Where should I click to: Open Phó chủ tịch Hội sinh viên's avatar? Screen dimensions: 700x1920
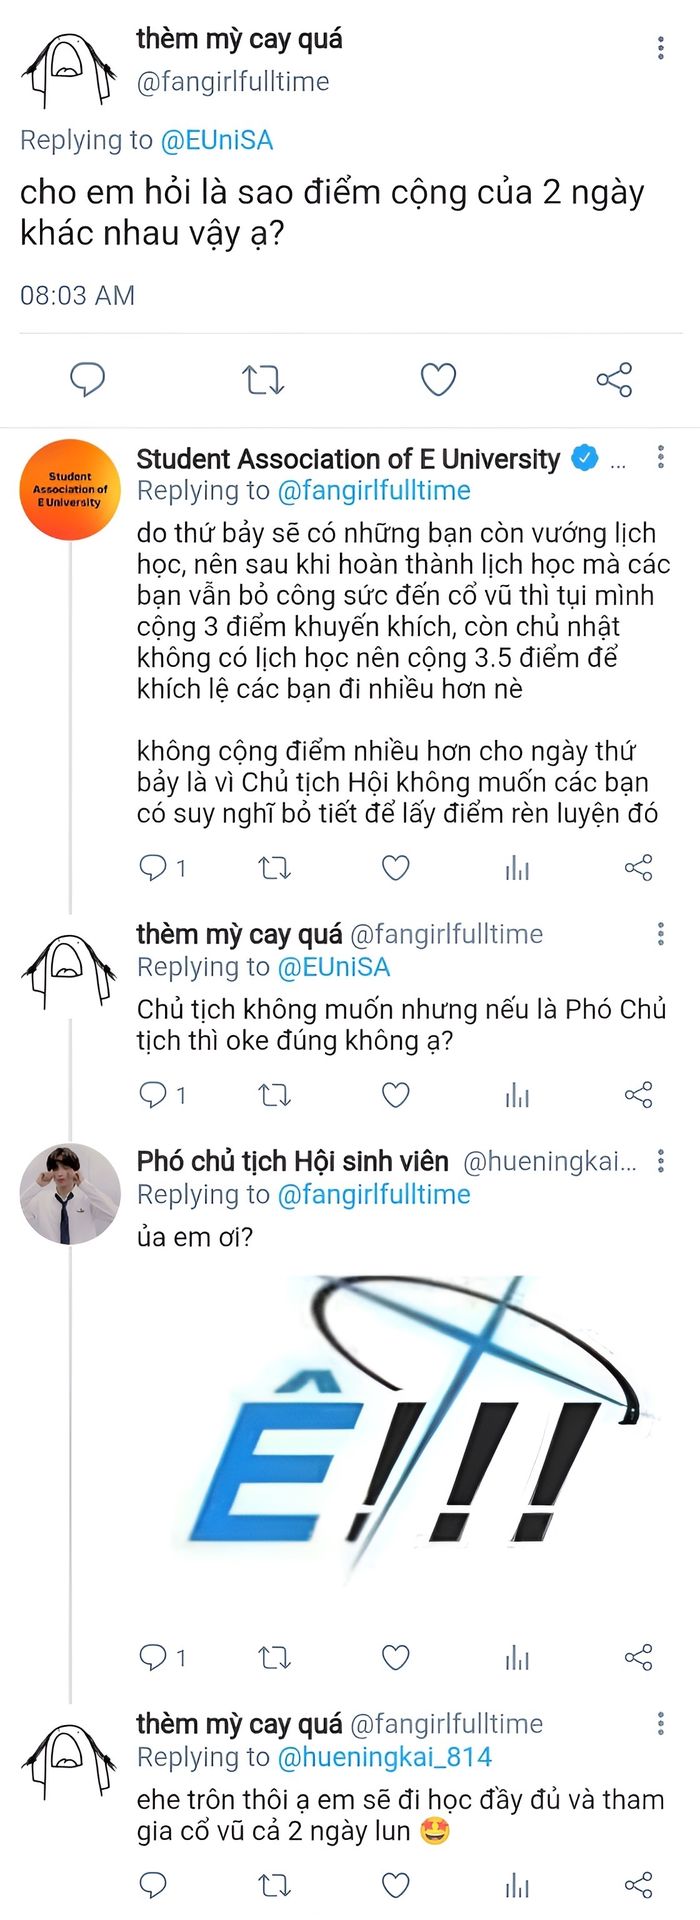(70, 1194)
